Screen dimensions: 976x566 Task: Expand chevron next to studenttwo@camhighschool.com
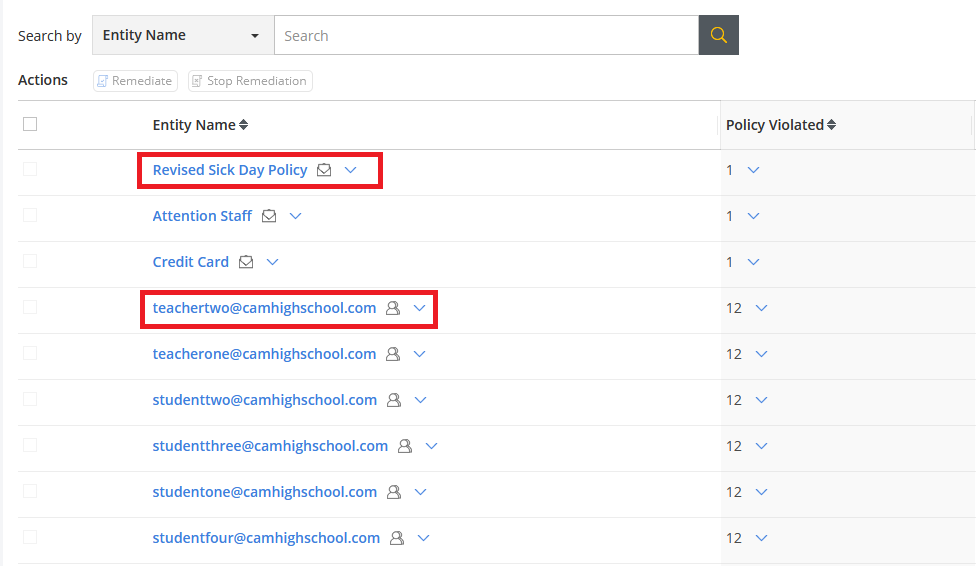pos(420,400)
